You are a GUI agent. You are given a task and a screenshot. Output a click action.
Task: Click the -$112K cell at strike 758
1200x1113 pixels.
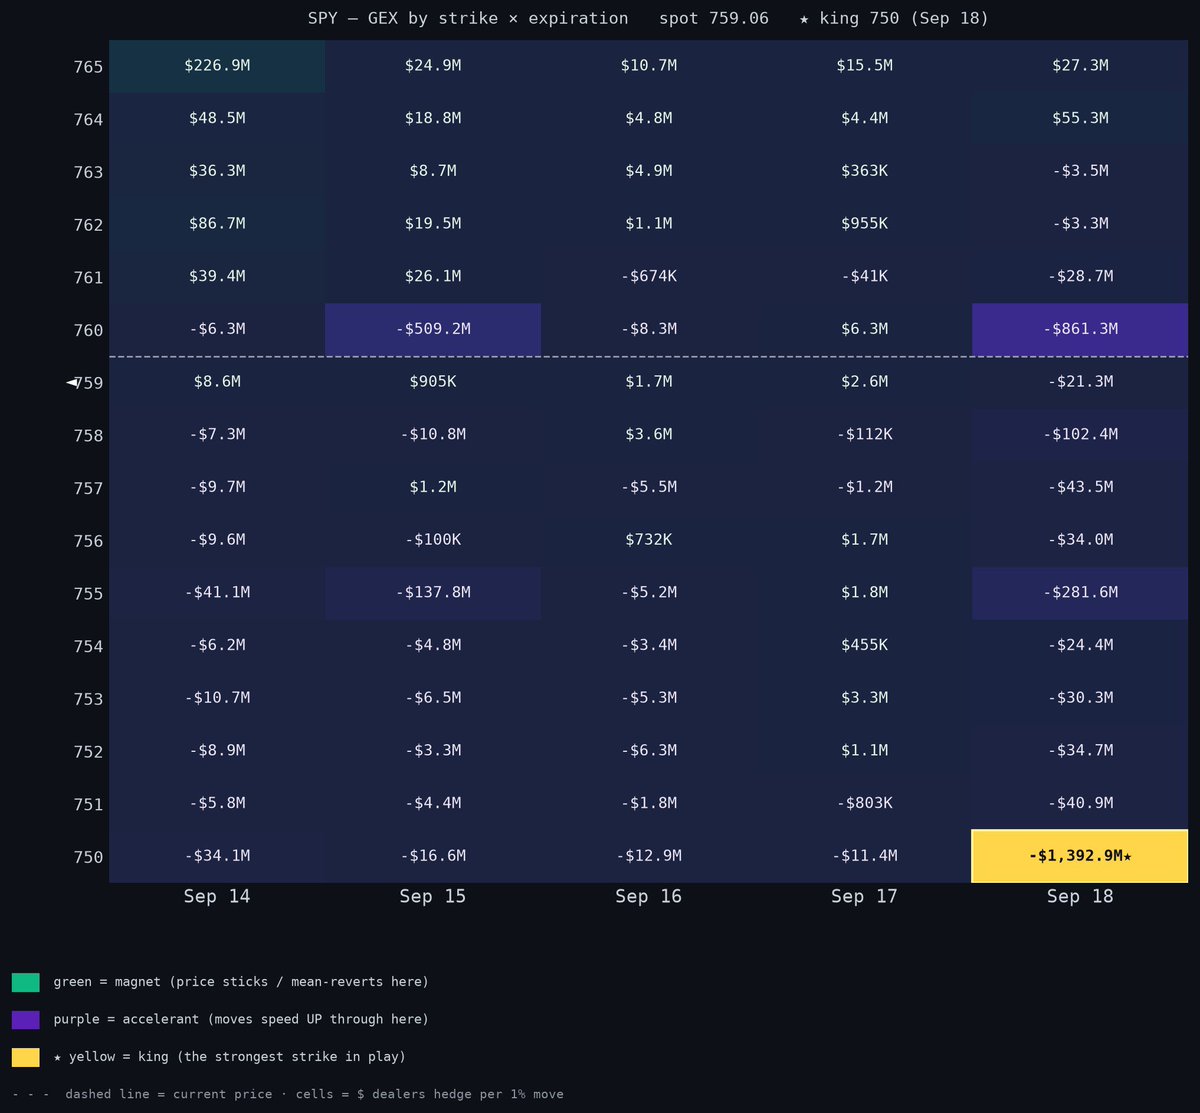864,435
